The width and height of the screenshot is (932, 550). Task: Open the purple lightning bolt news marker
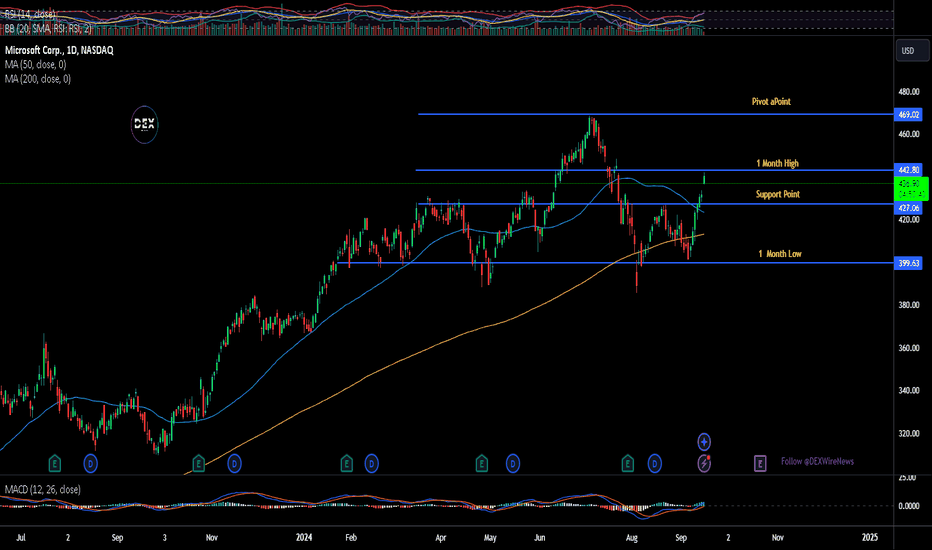(x=704, y=463)
